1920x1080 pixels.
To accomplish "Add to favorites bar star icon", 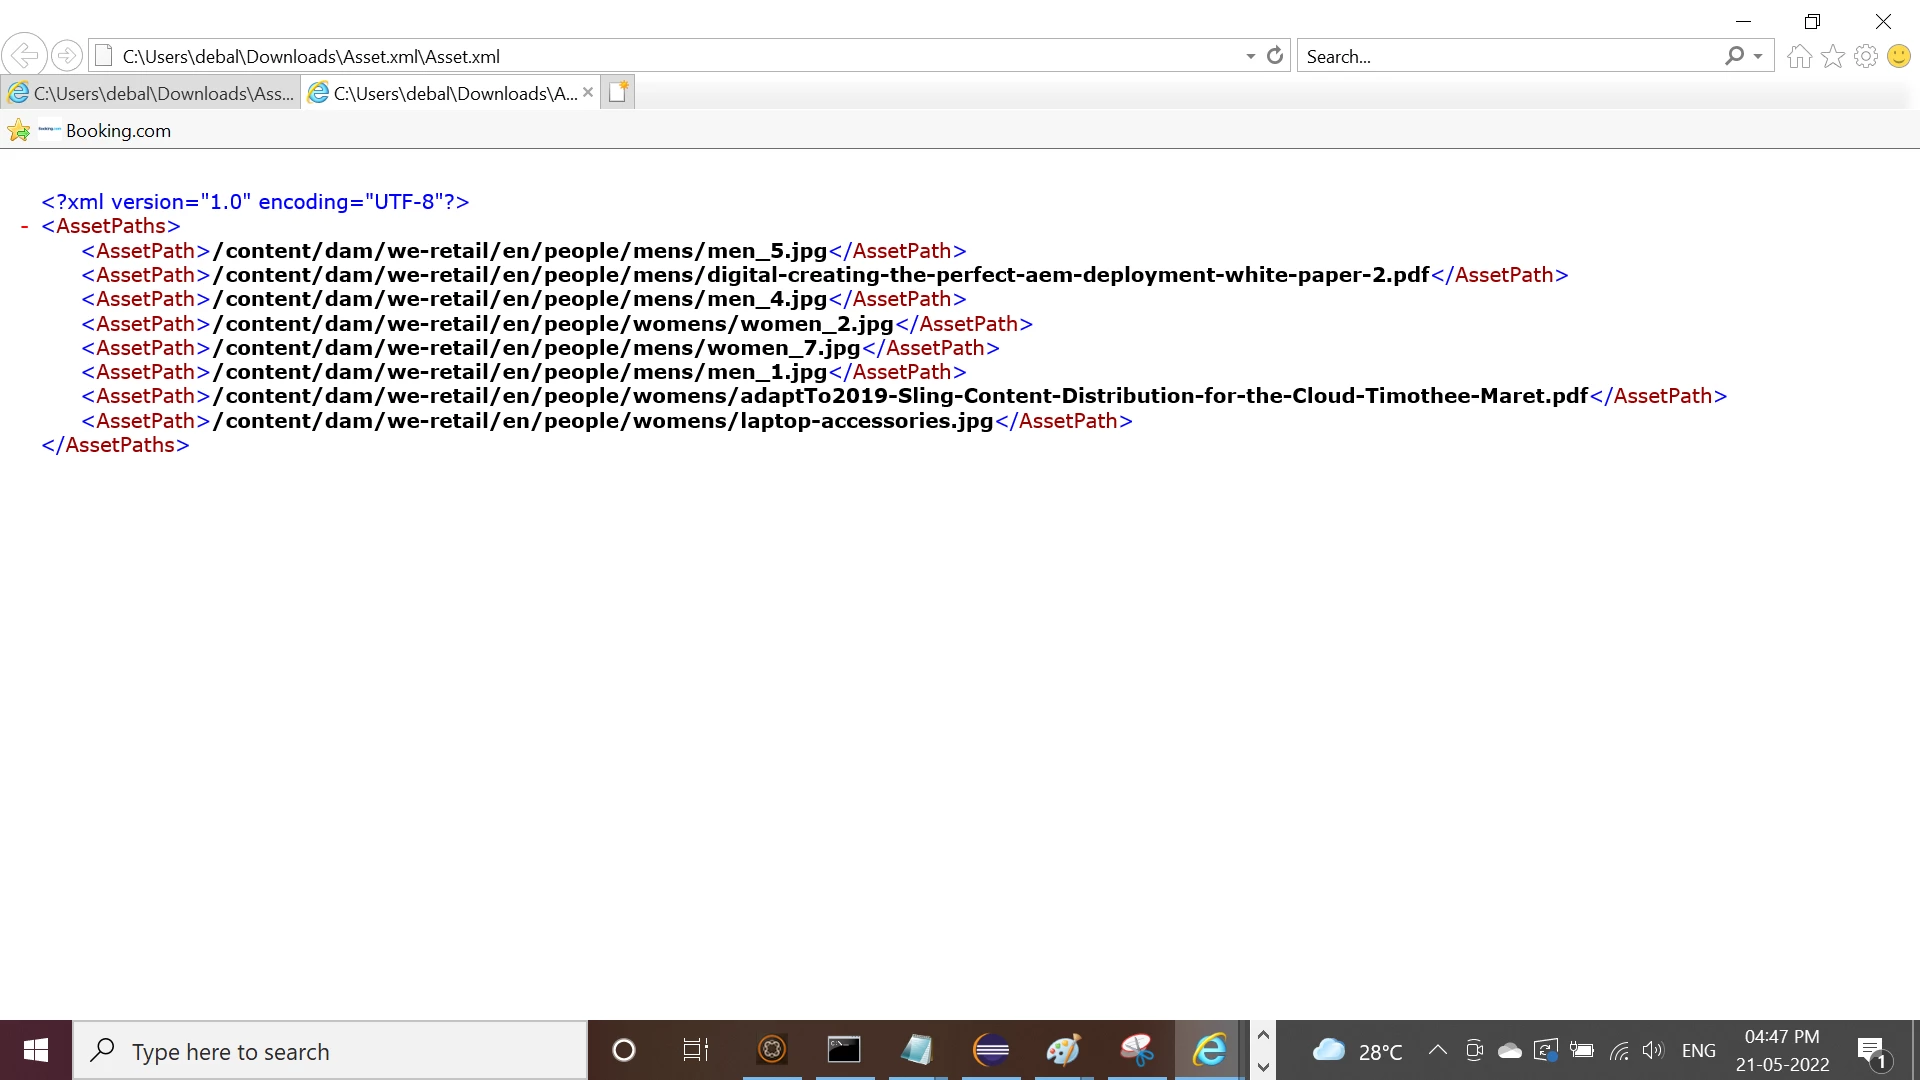I will pos(18,131).
